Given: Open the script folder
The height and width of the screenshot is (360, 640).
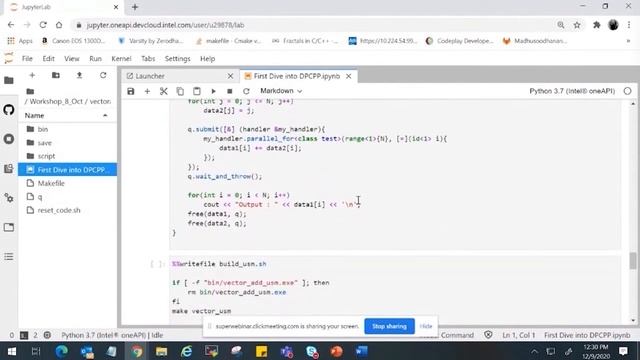Looking at the screenshot, I should pyautogui.click(x=67, y=156).
